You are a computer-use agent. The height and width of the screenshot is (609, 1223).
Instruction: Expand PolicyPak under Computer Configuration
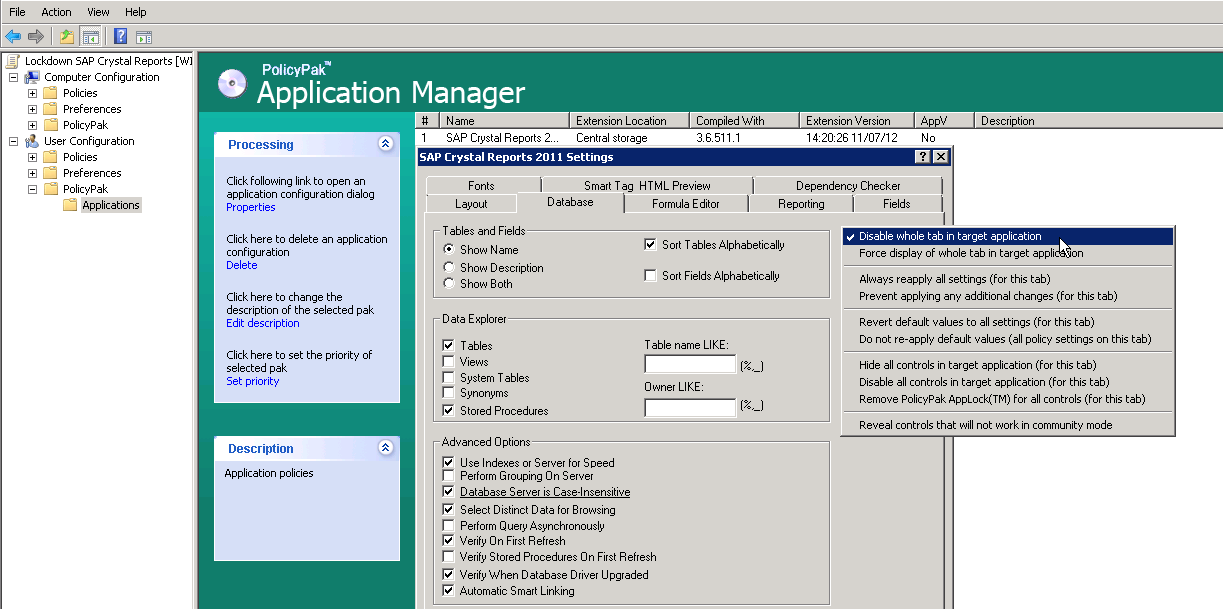[x=32, y=125]
